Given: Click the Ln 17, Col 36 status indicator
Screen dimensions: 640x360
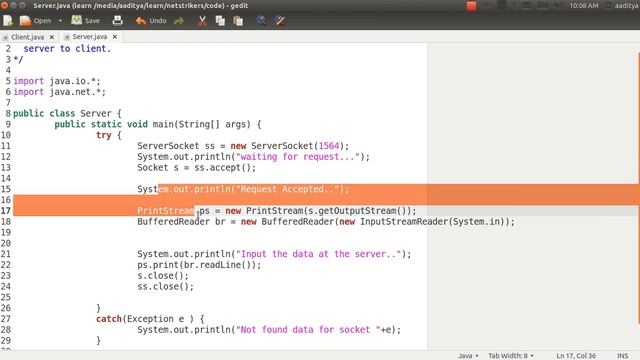Looking at the screenshot, I should click(x=576, y=356).
